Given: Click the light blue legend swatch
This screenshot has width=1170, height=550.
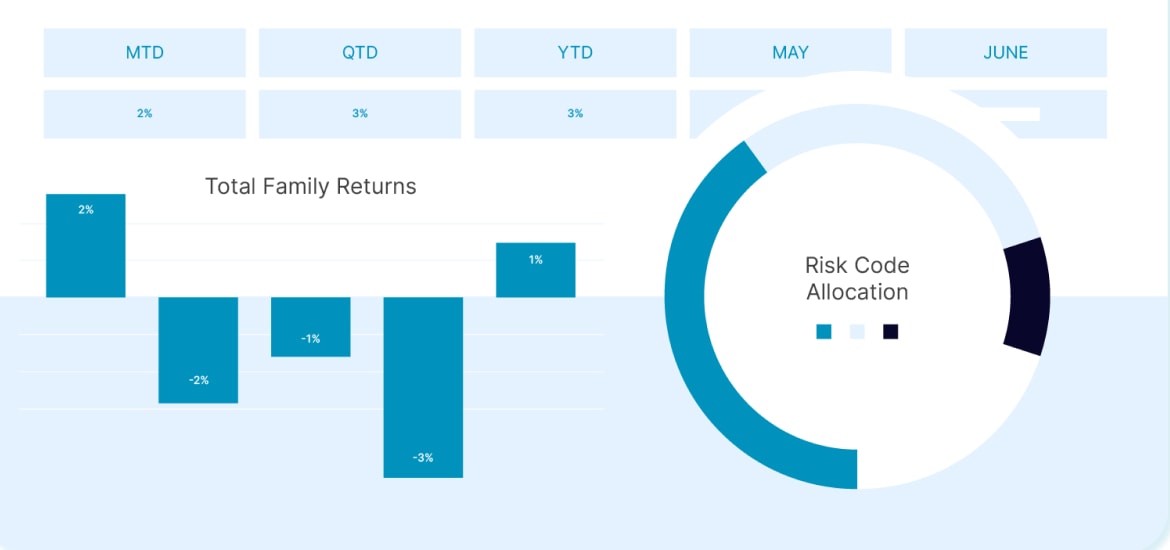Looking at the screenshot, I should (857, 331).
